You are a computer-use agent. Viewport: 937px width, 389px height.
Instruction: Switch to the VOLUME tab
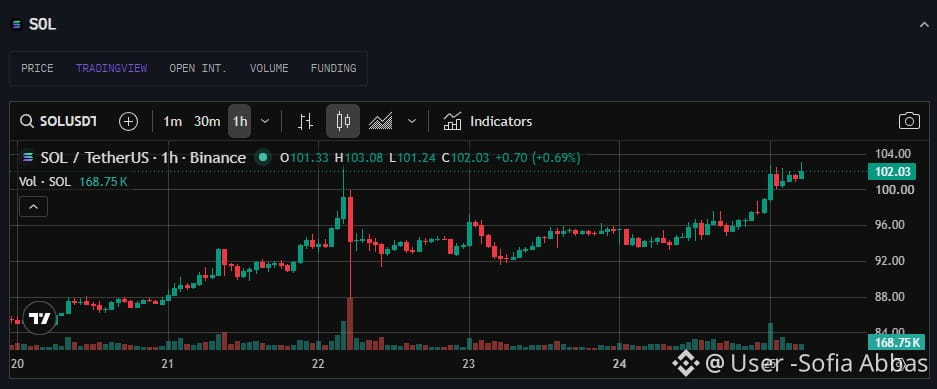click(269, 68)
